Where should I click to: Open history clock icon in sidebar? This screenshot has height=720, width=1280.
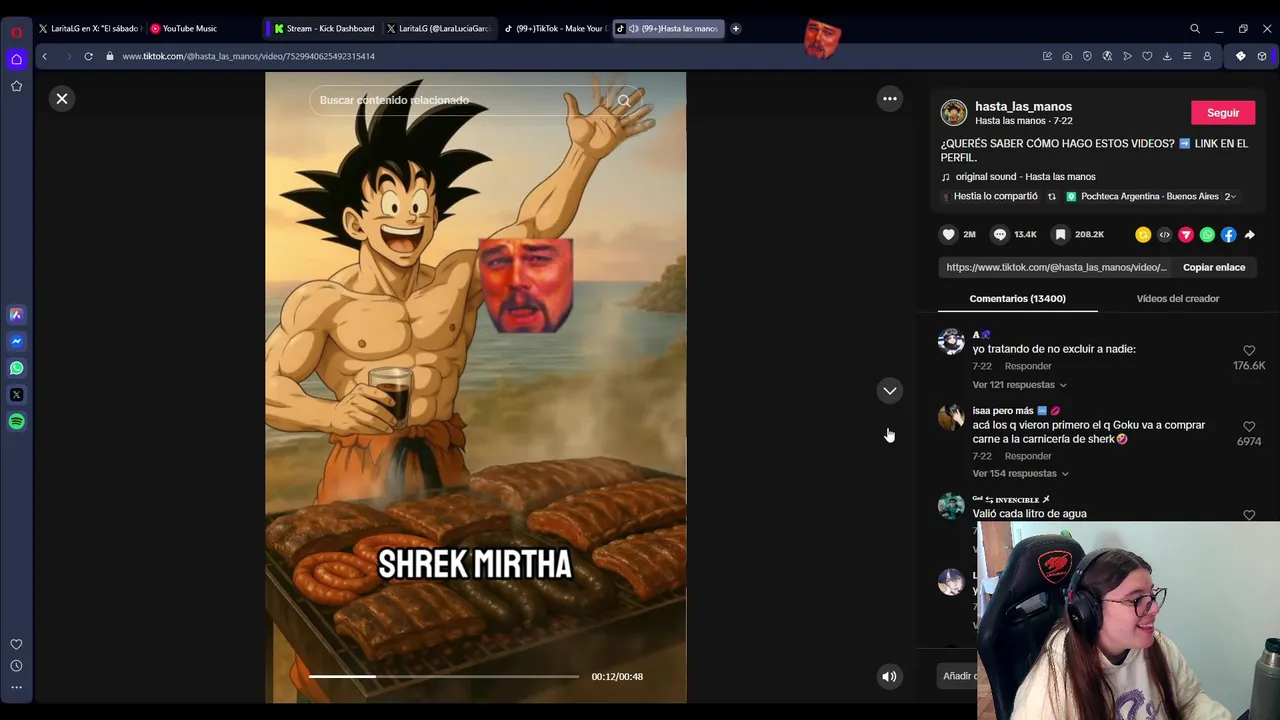point(16,666)
